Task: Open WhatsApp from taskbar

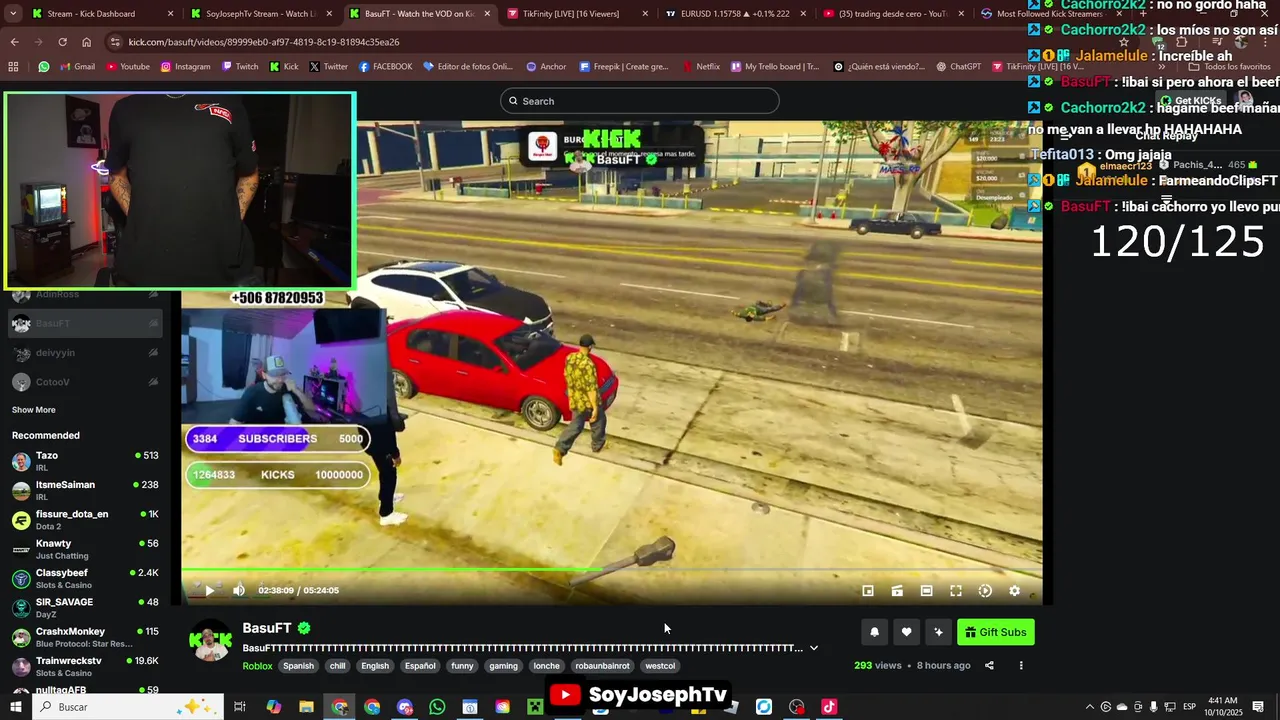Action: pos(437,707)
